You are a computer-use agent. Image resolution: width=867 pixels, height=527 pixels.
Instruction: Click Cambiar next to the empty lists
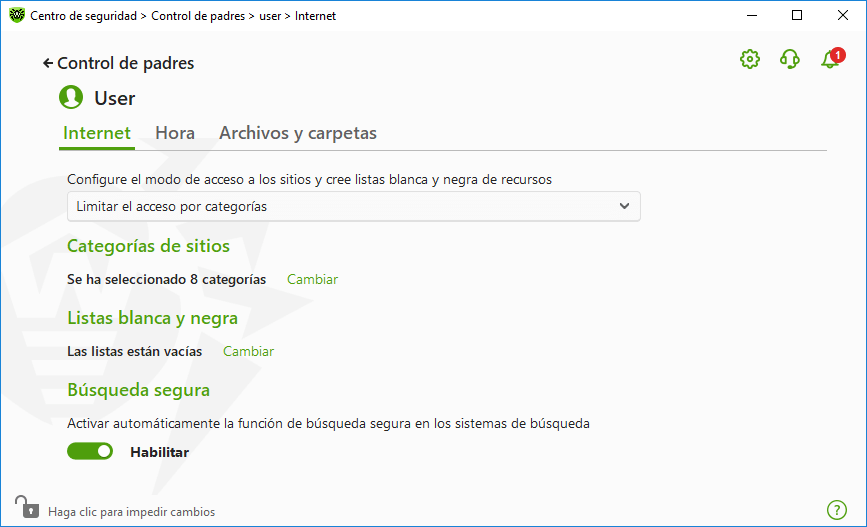point(248,351)
